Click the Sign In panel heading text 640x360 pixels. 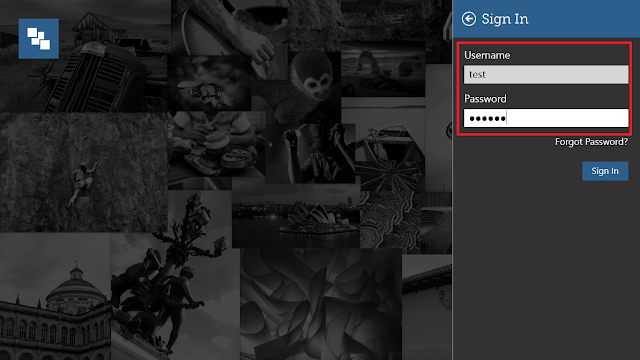click(504, 19)
